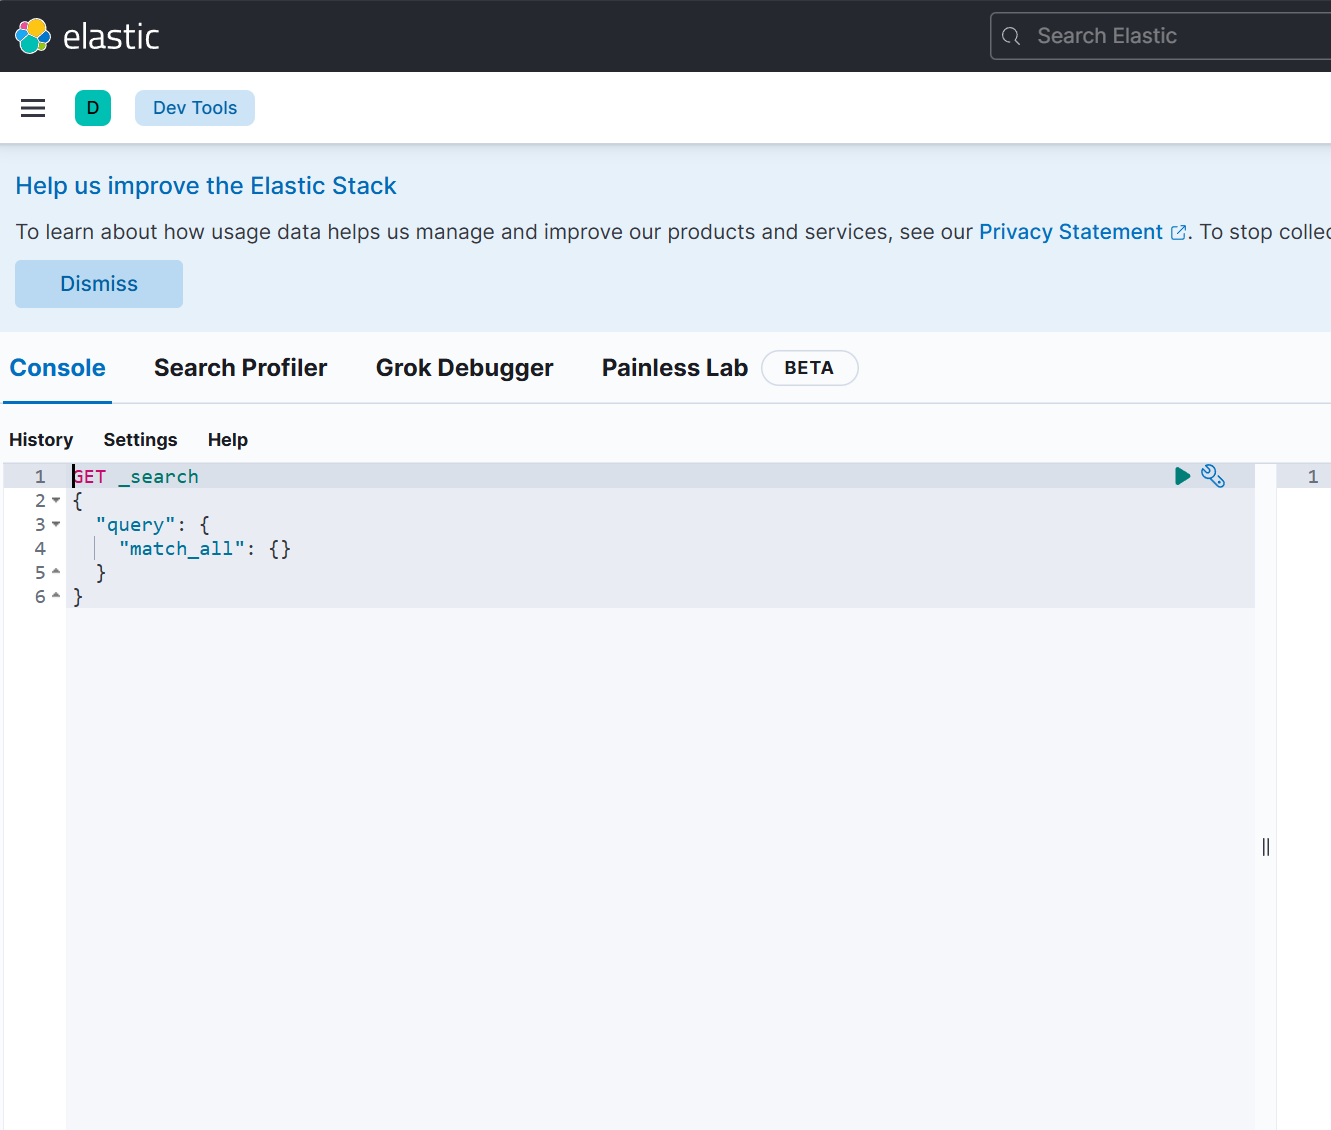This screenshot has width=1331, height=1130.
Task: Toggle the fold marker on line 6
Action: 56,596
